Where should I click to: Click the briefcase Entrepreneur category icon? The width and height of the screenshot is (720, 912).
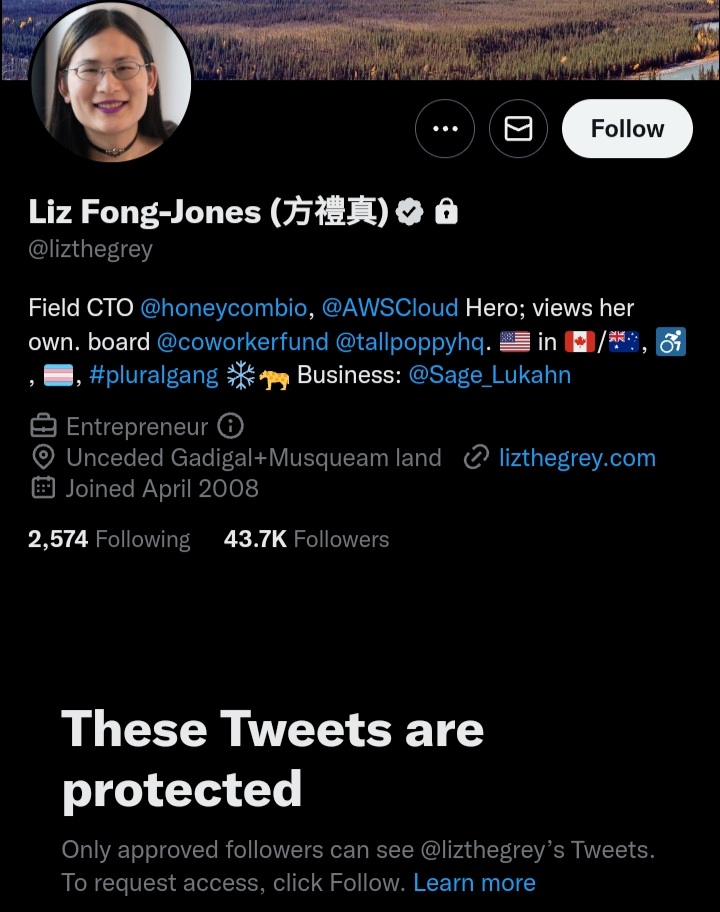pyautogui.click(x=43, y=426)
